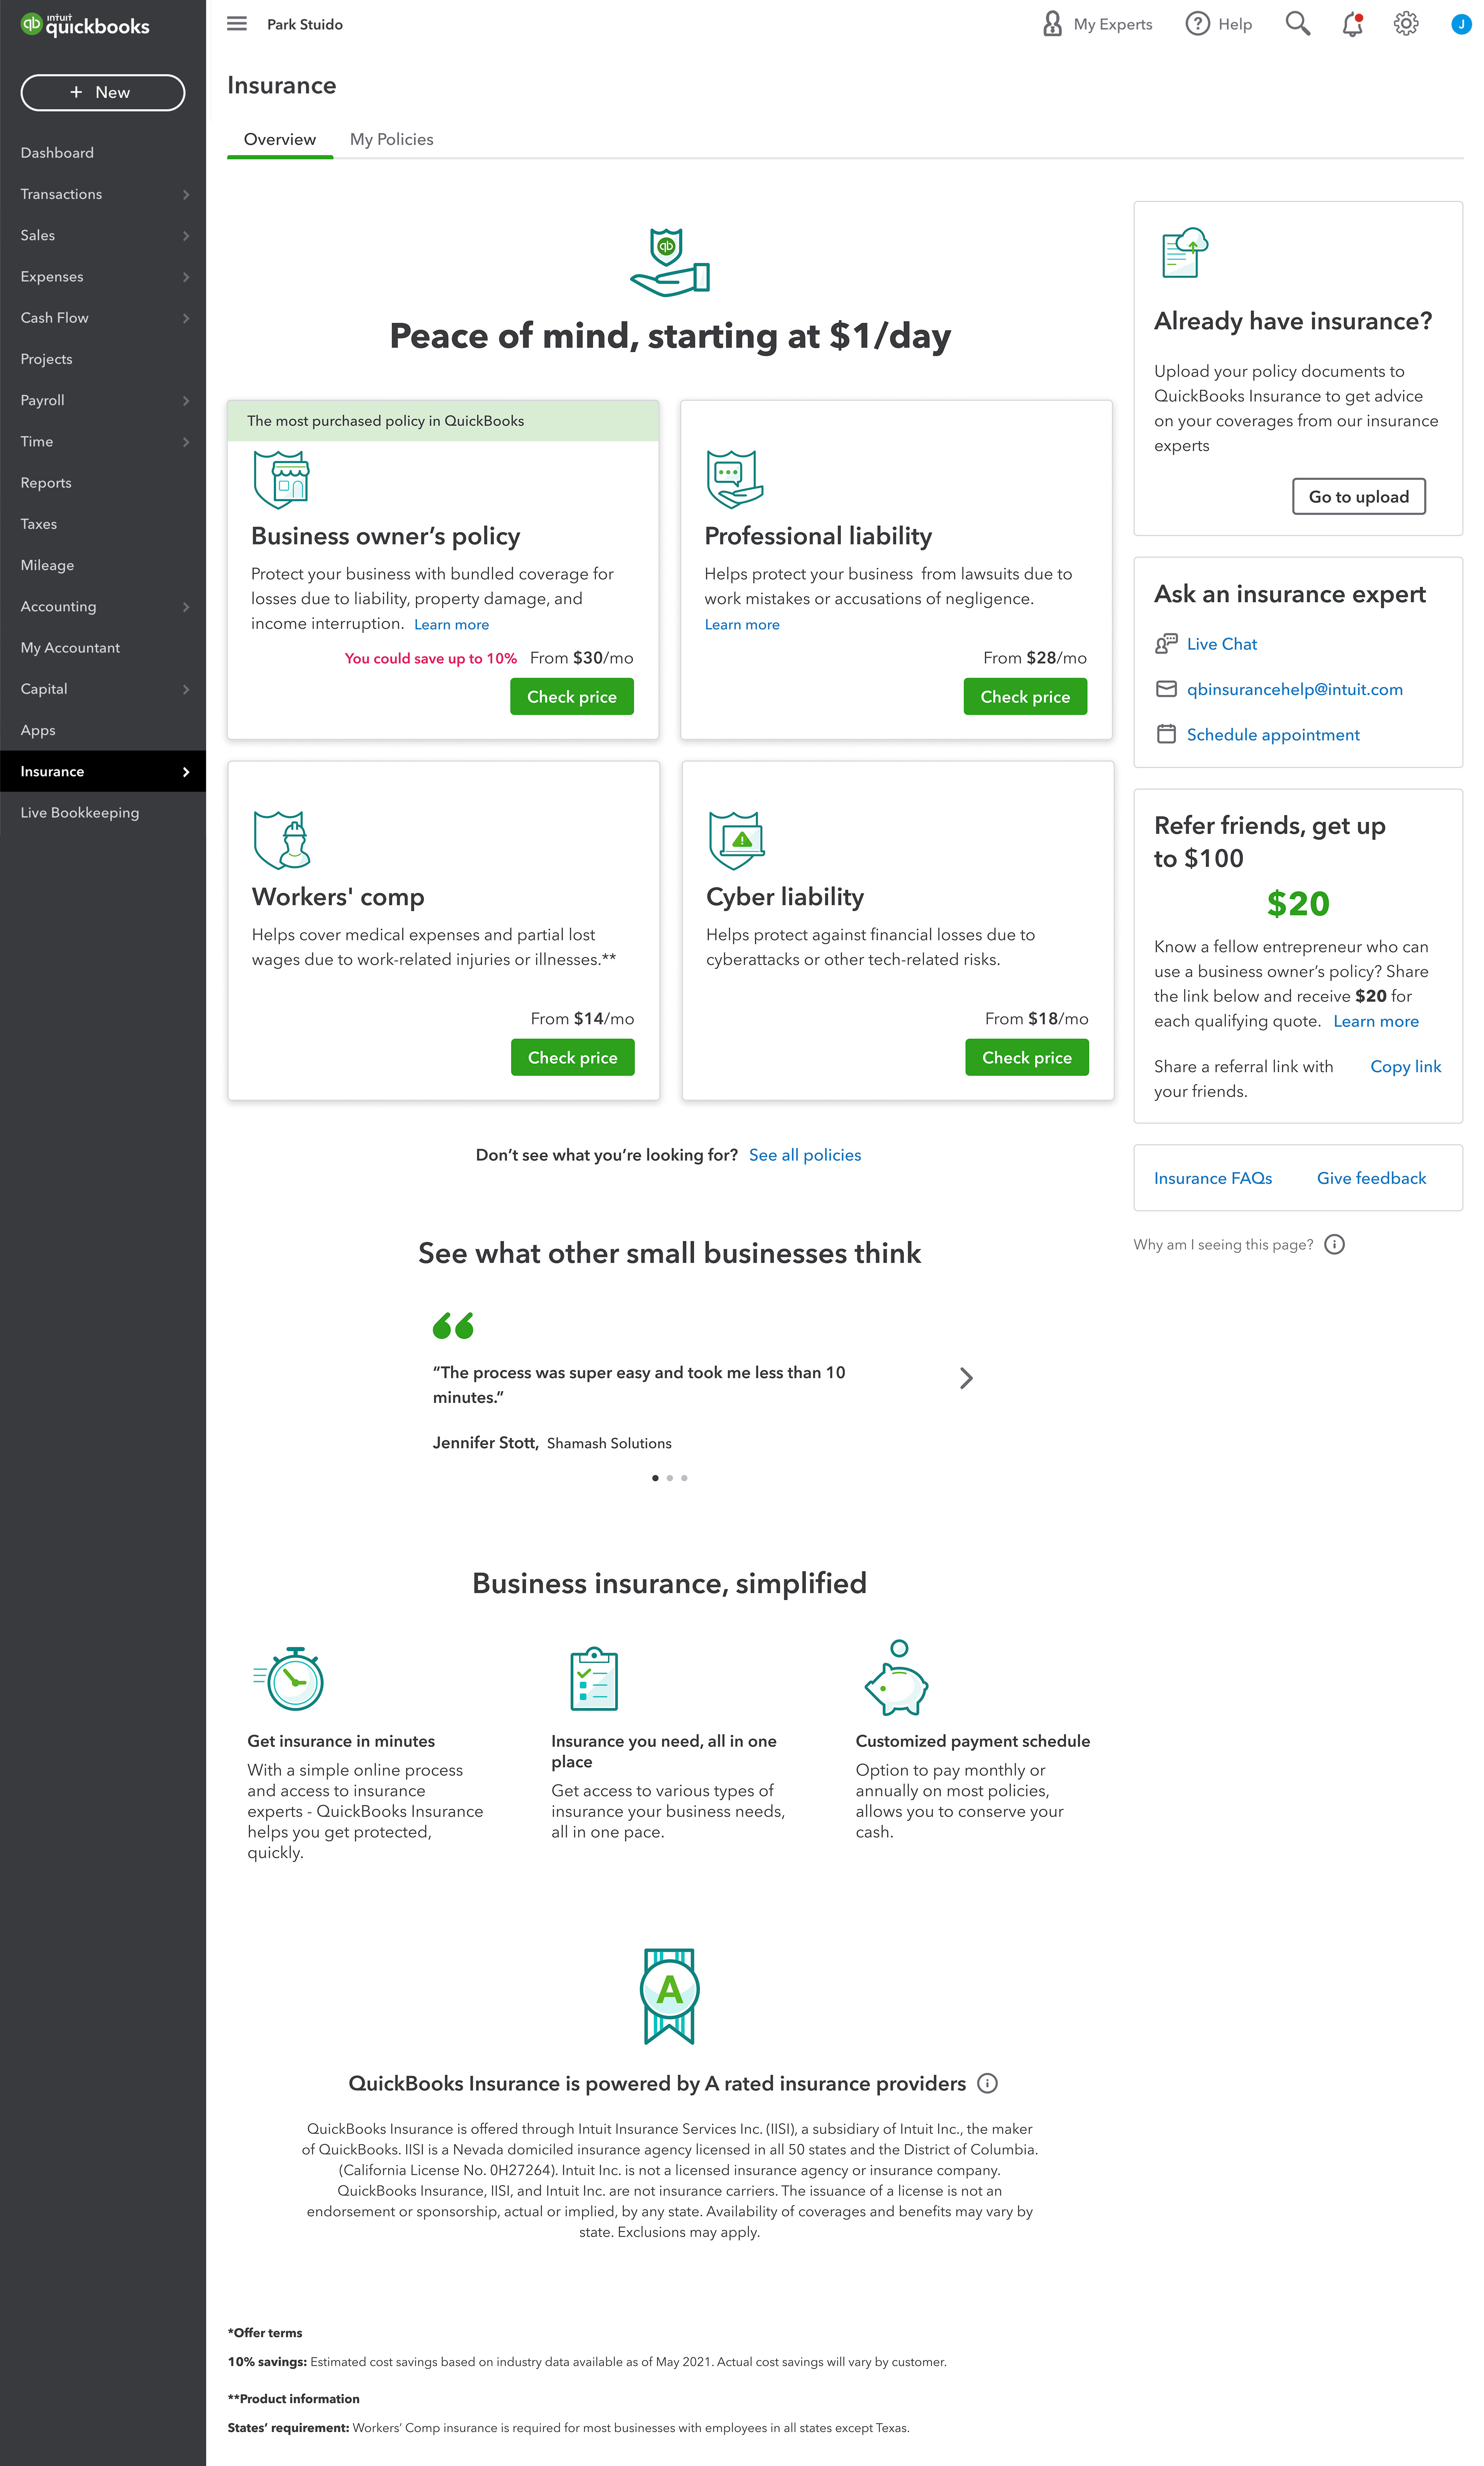Image resolution: width=1484 pixels, height=2466 pixels.
Task: Click the calendar icon by Schedule appointment
Action: pyautogui.click(x=1166, y=734)
